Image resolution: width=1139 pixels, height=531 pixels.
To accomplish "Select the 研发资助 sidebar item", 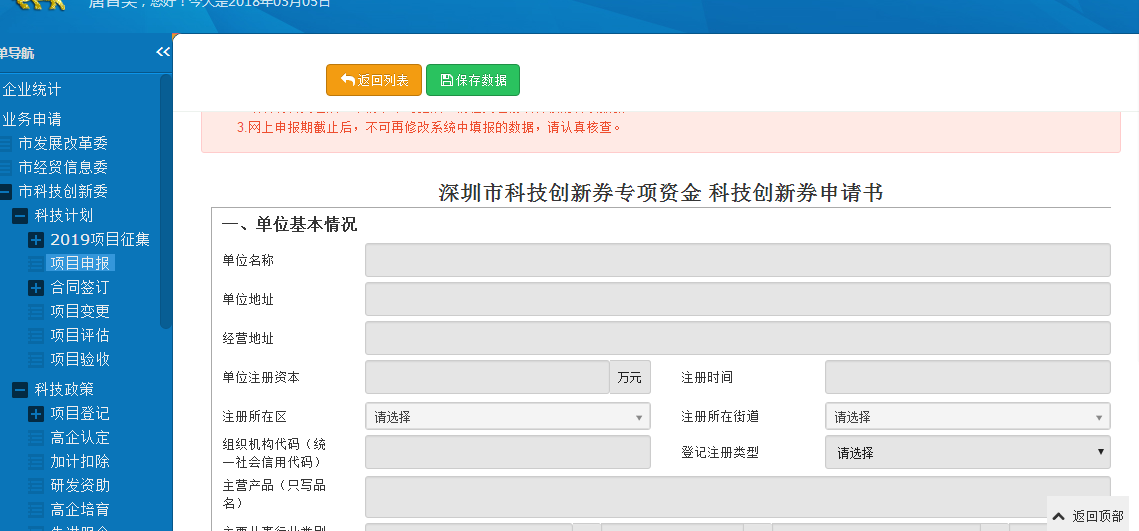I will (80, 486).
